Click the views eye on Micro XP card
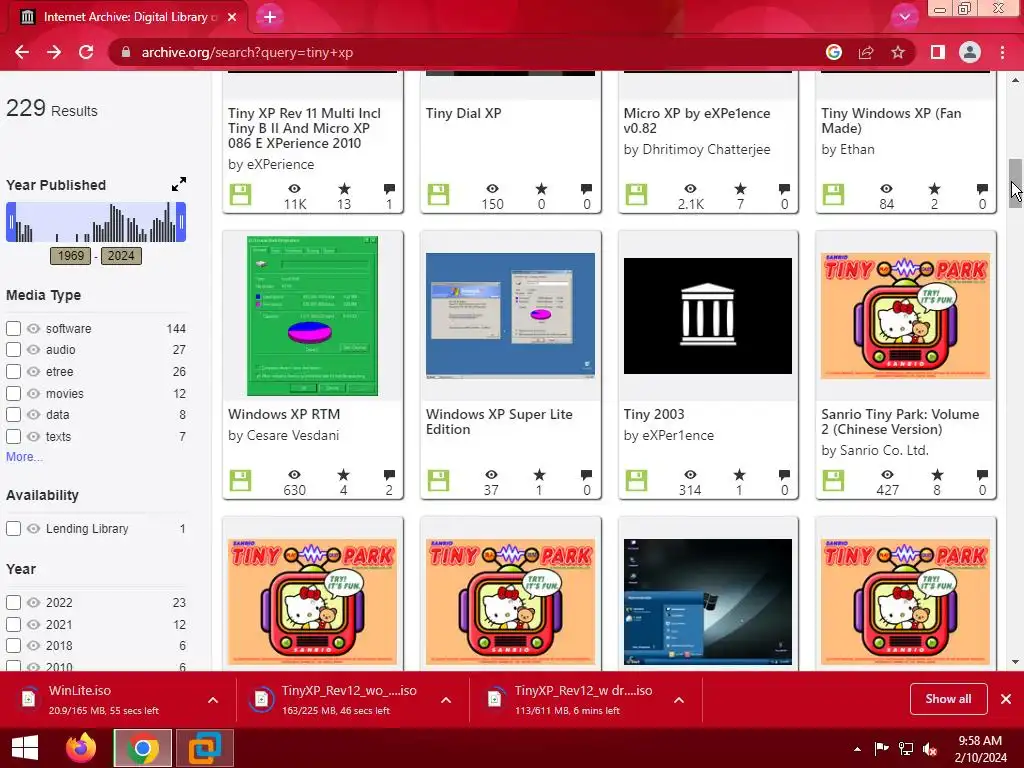 point(690,189)
